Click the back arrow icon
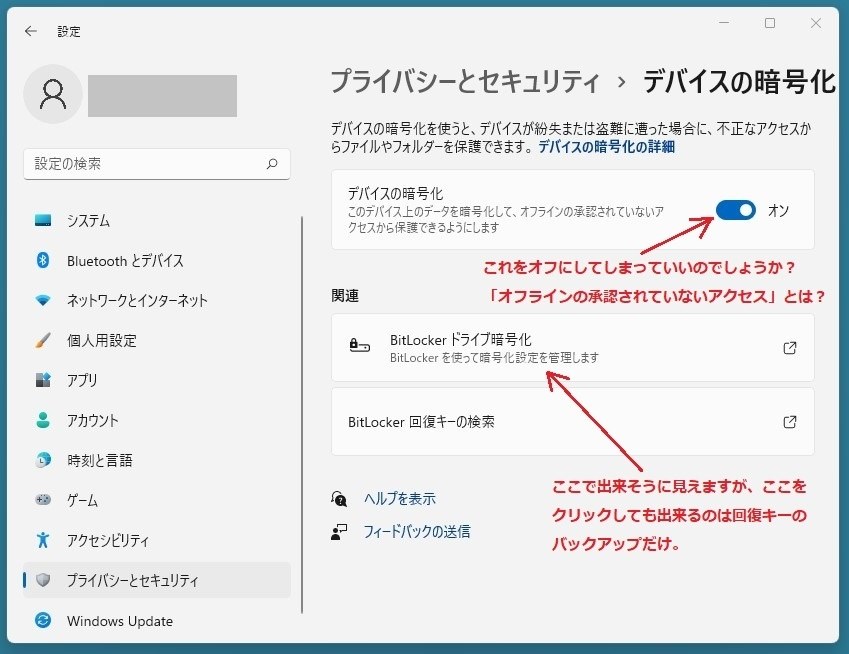The height and width of the screenshot is (654, 849). point(31,31)
